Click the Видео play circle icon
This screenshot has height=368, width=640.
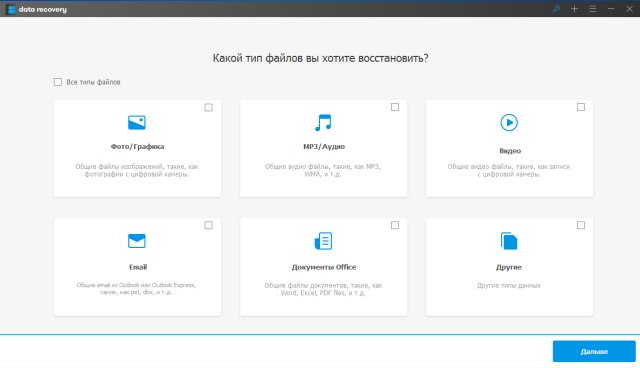coord(509,122)
